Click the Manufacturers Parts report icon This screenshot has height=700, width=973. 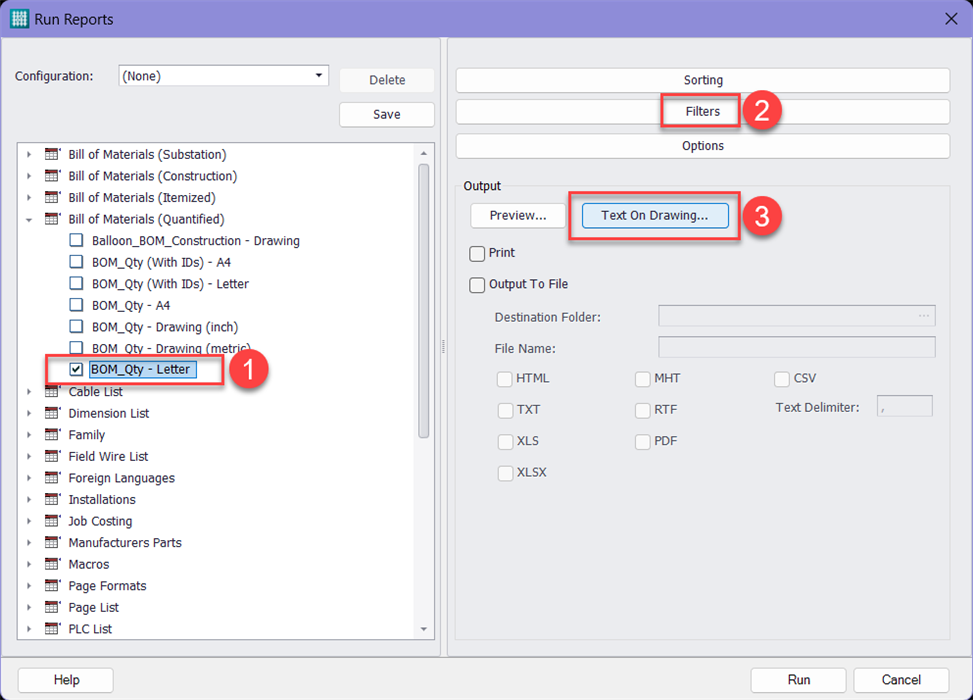pos(51,542)
